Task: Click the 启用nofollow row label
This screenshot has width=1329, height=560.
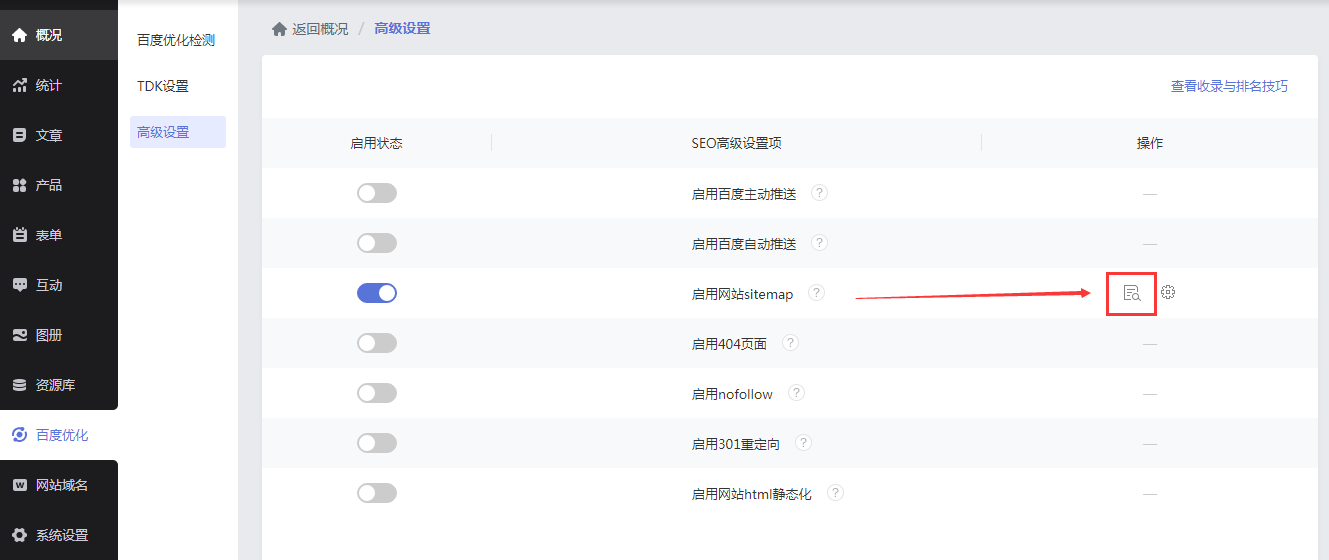Action: [732, 394]
